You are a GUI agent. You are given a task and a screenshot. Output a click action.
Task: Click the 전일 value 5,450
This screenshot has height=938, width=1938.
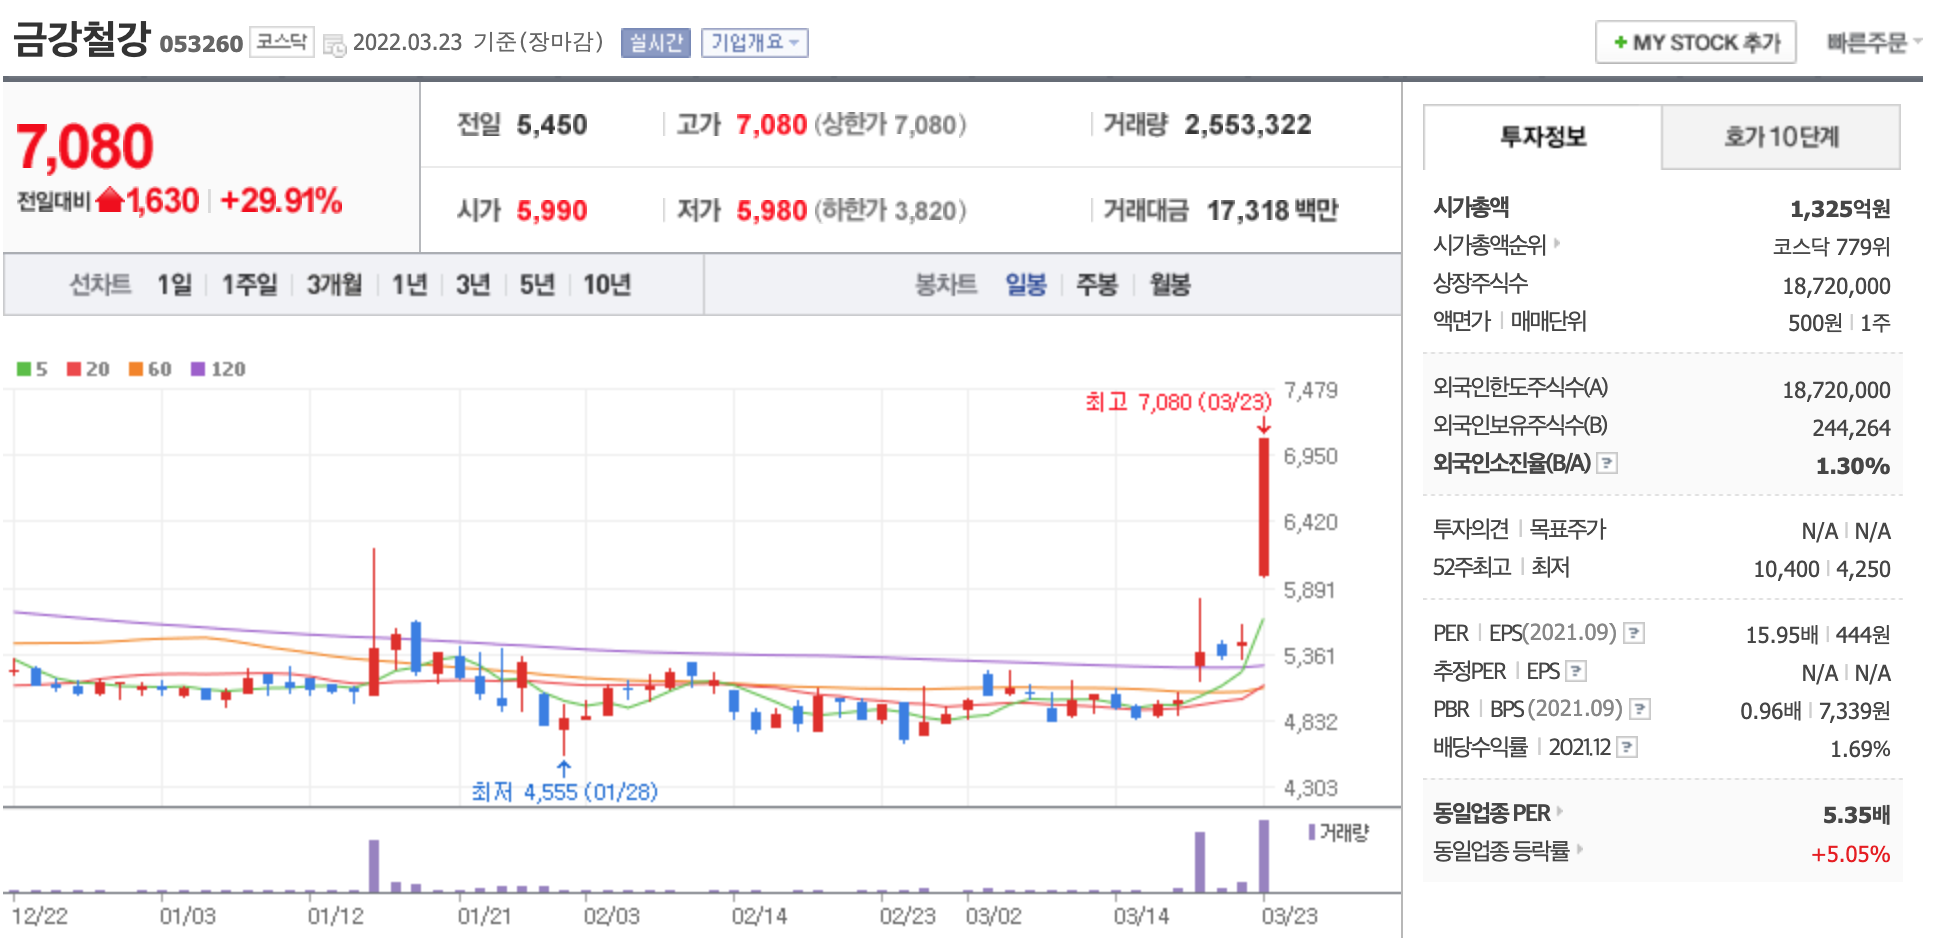tap(552, 125)
